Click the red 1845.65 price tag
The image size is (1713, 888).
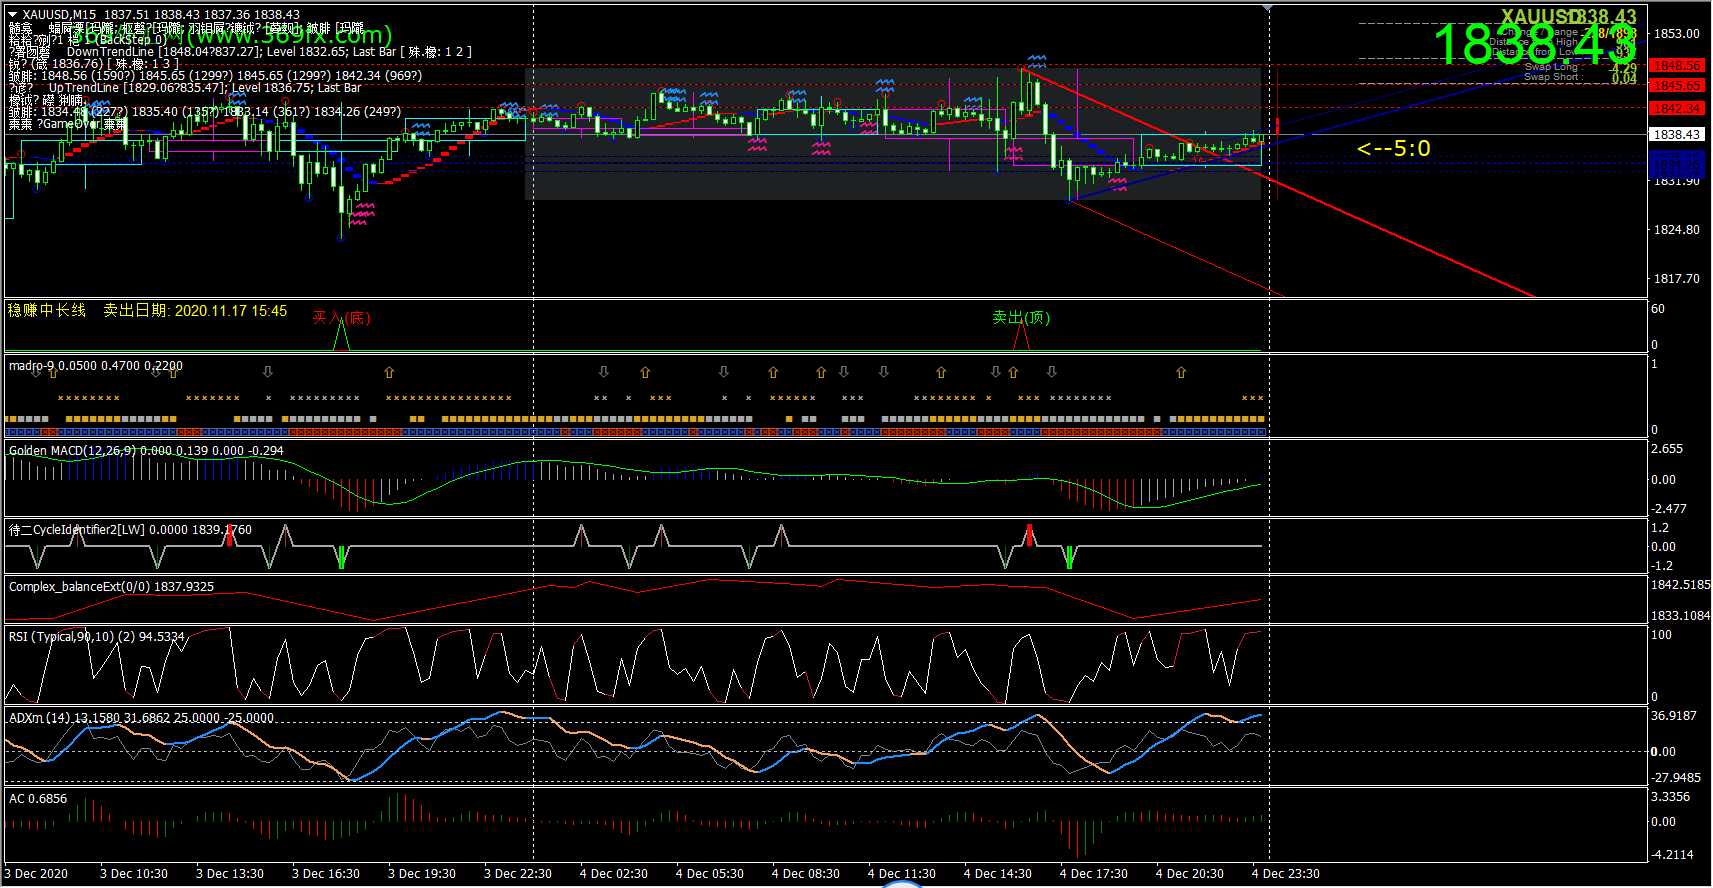1676,85
